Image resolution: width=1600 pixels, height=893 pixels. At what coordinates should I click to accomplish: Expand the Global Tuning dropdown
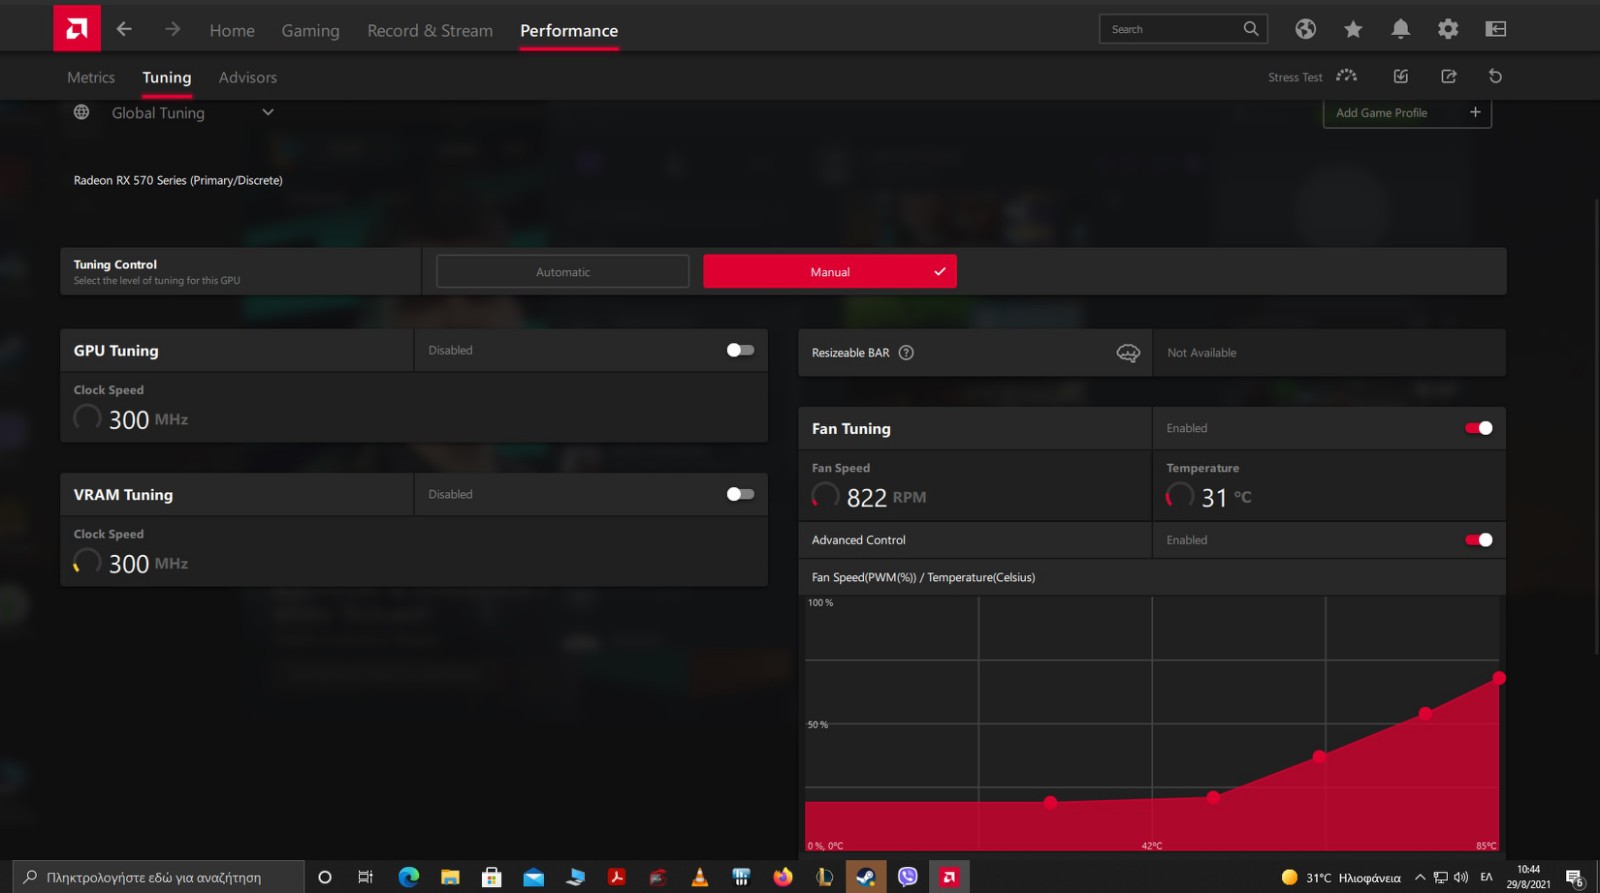click(x=267, y=113)
